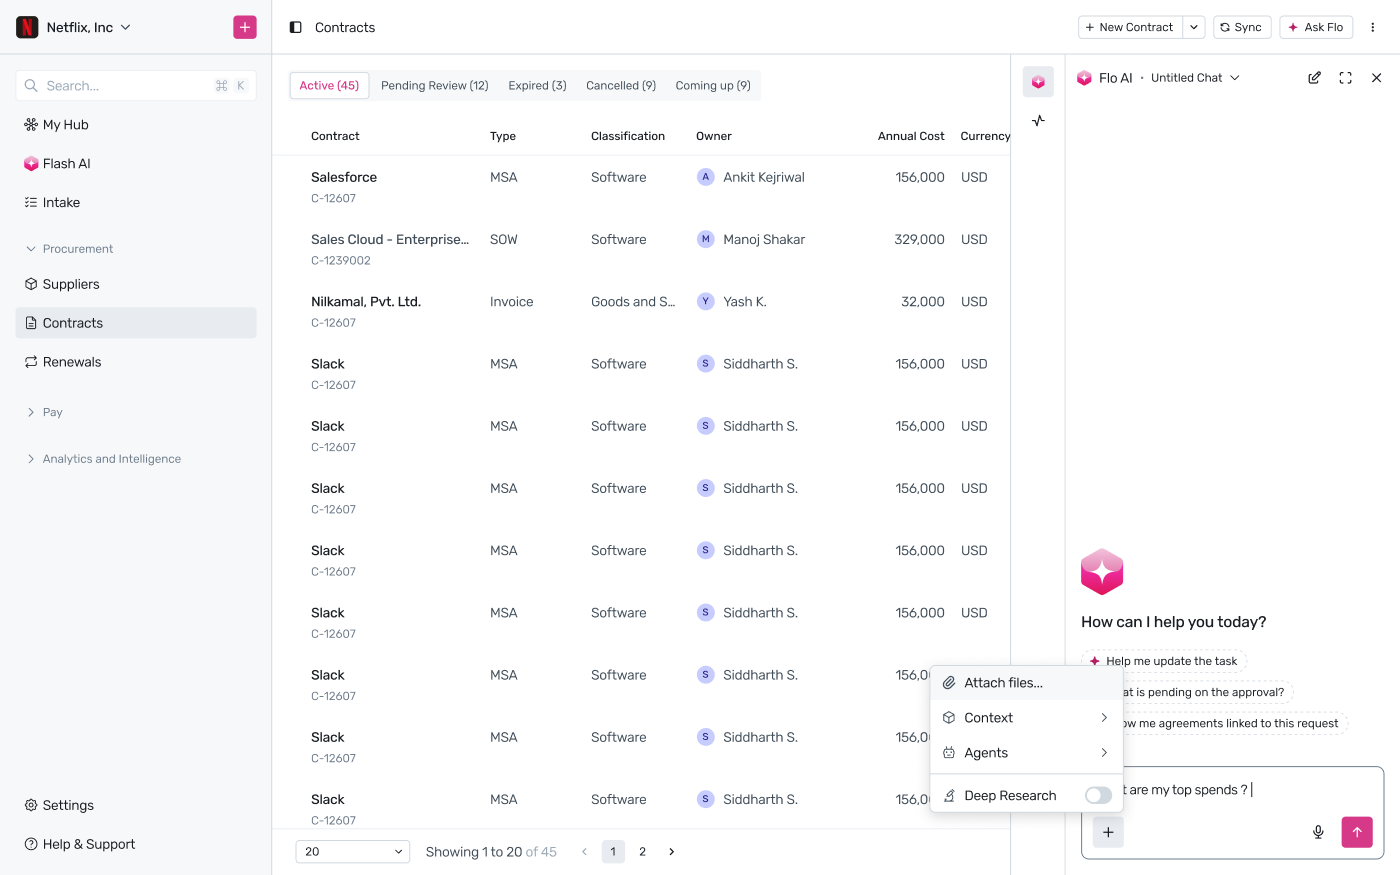This screenshot has width=1400, height=875.
Task: Click the 329,000 annual cost value
Action: tap(919, 239)
